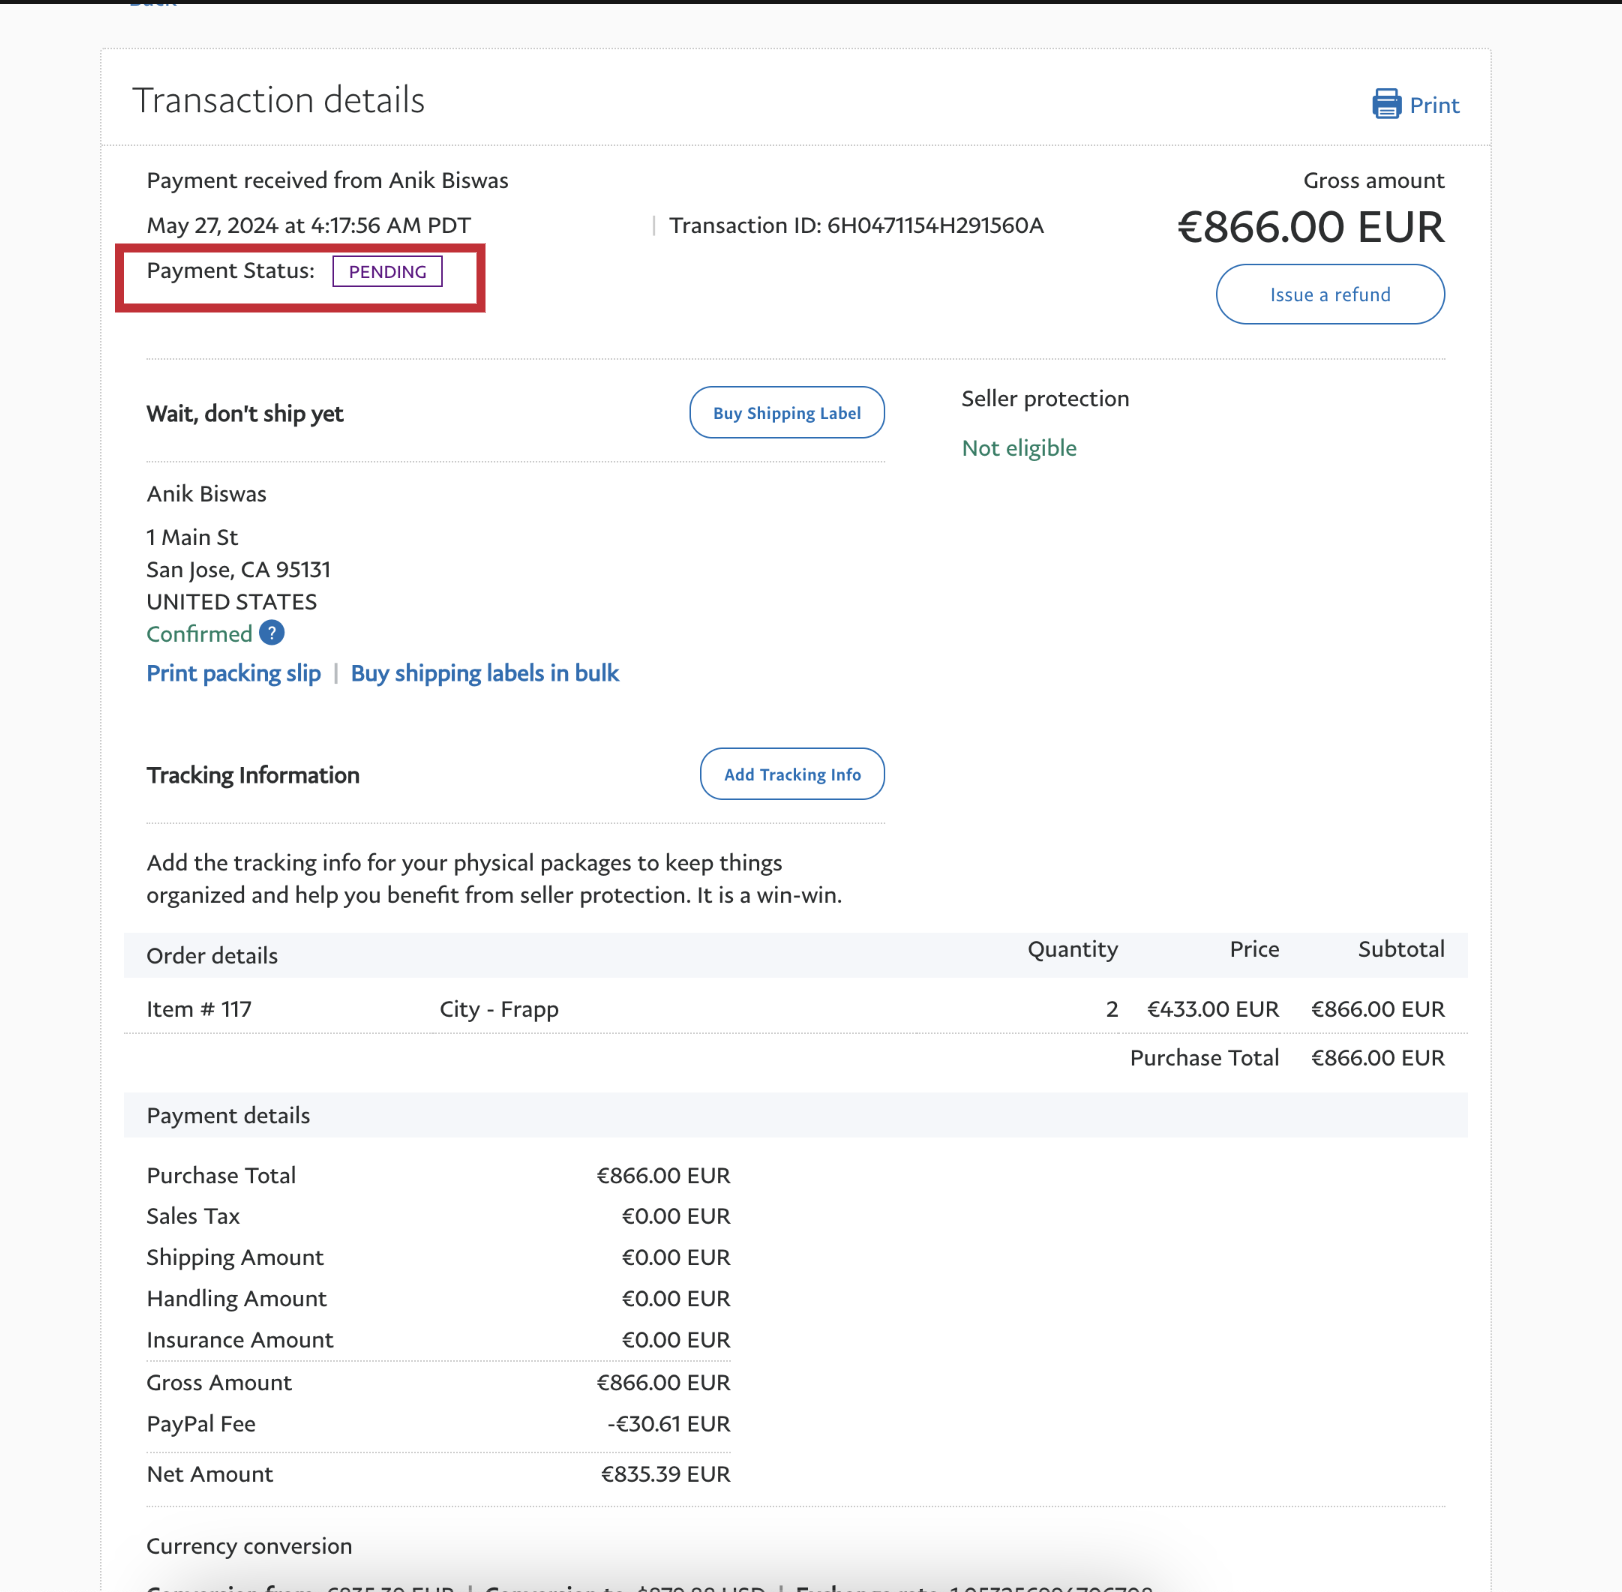
Task: Click the Transaction ID text
Action: click(856, 226)
